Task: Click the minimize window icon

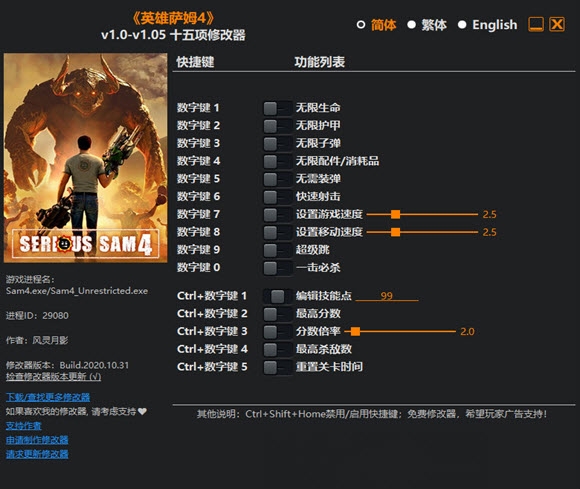Action: coord(535,24)
